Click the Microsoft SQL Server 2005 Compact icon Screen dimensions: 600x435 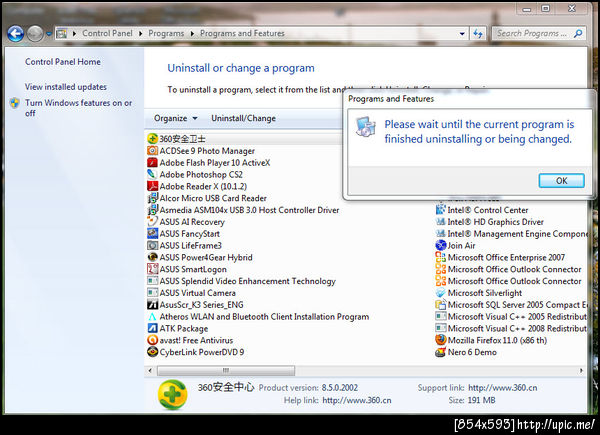(x=441, y=305)
